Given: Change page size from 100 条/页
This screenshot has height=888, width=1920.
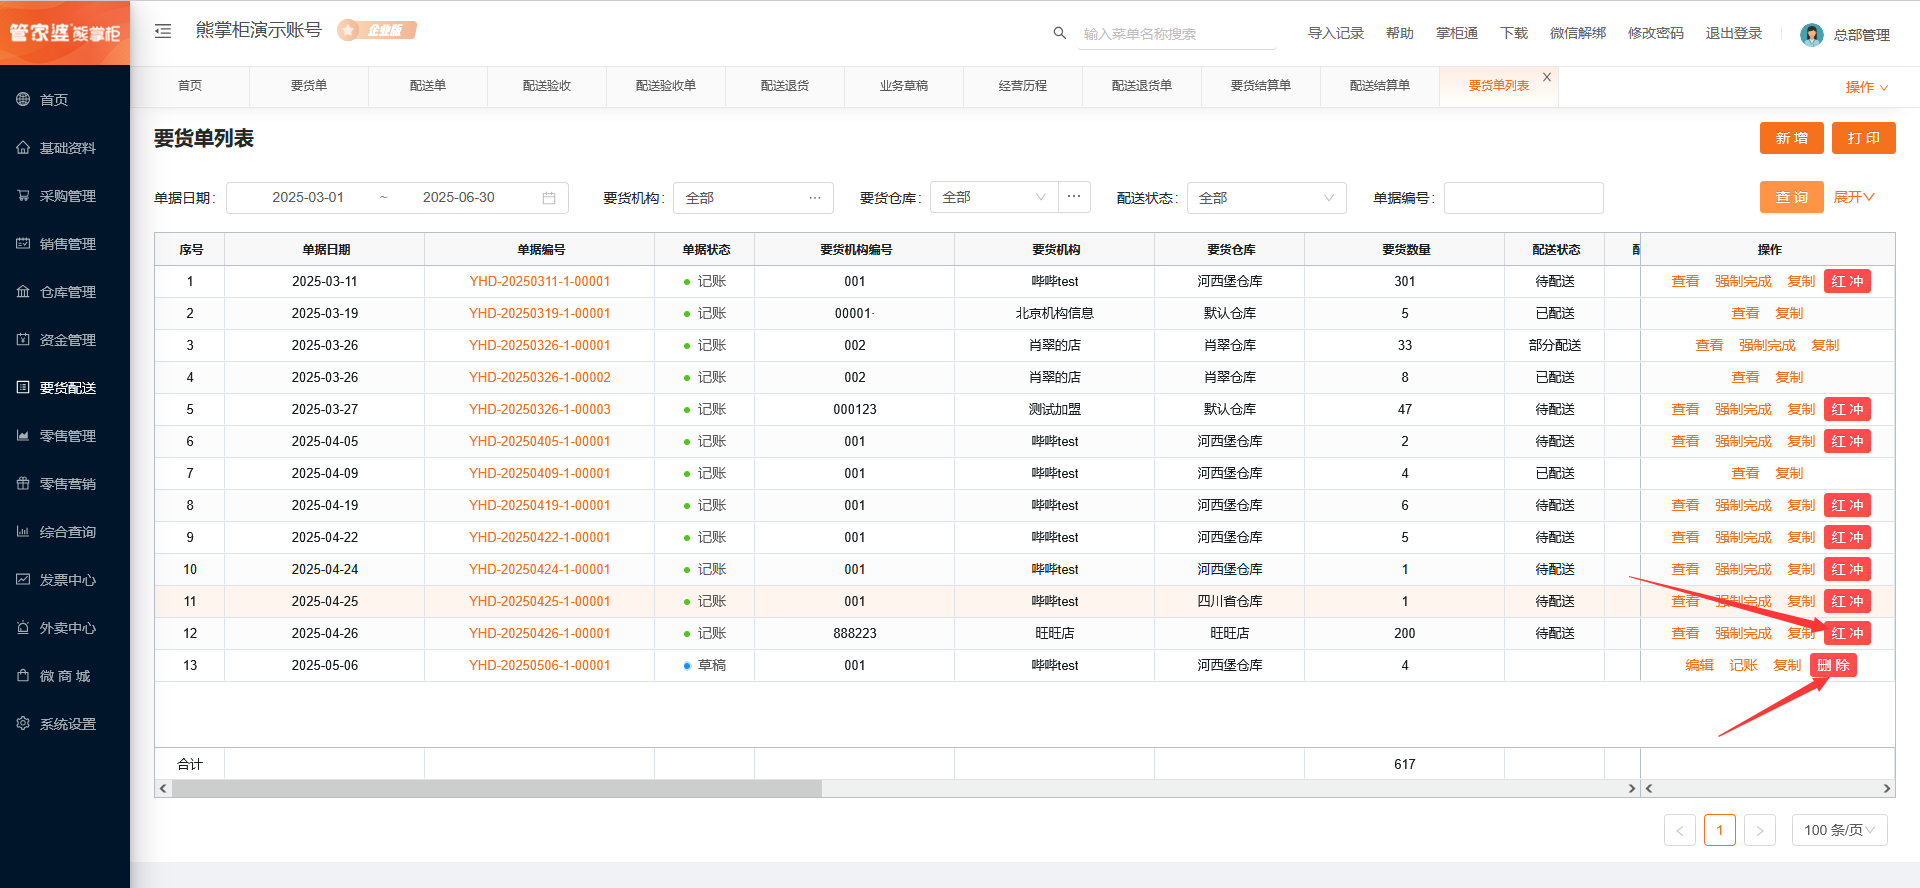Looking at the screenshot, I should coord(1840,830).
